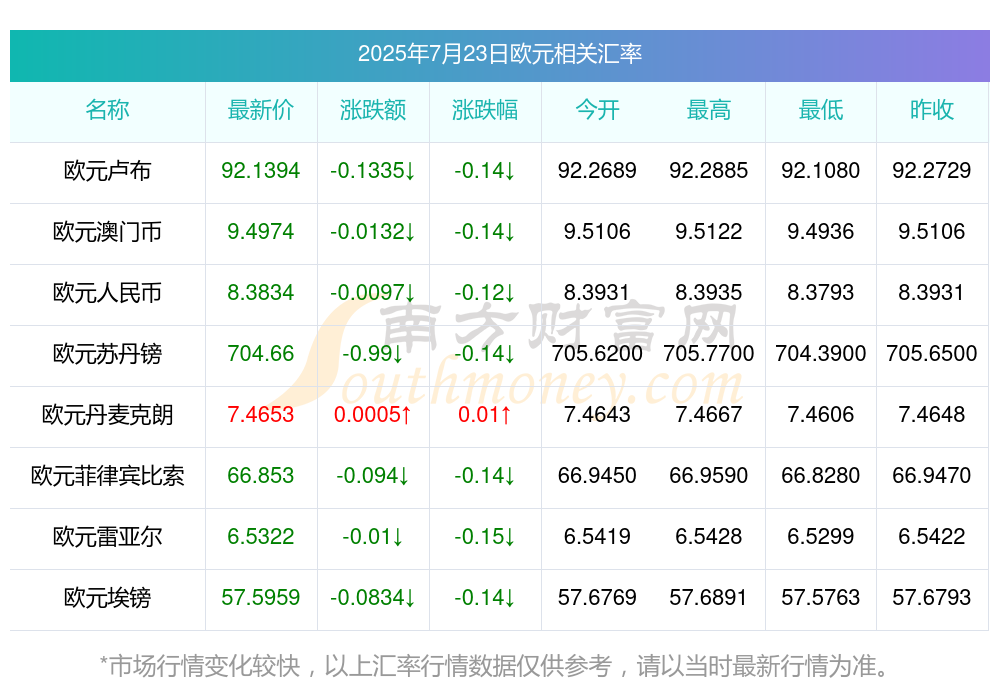Select the 欧元雷亚尔 row name
The height and width of the screenshot is (698, 1000).
(107, 537)
